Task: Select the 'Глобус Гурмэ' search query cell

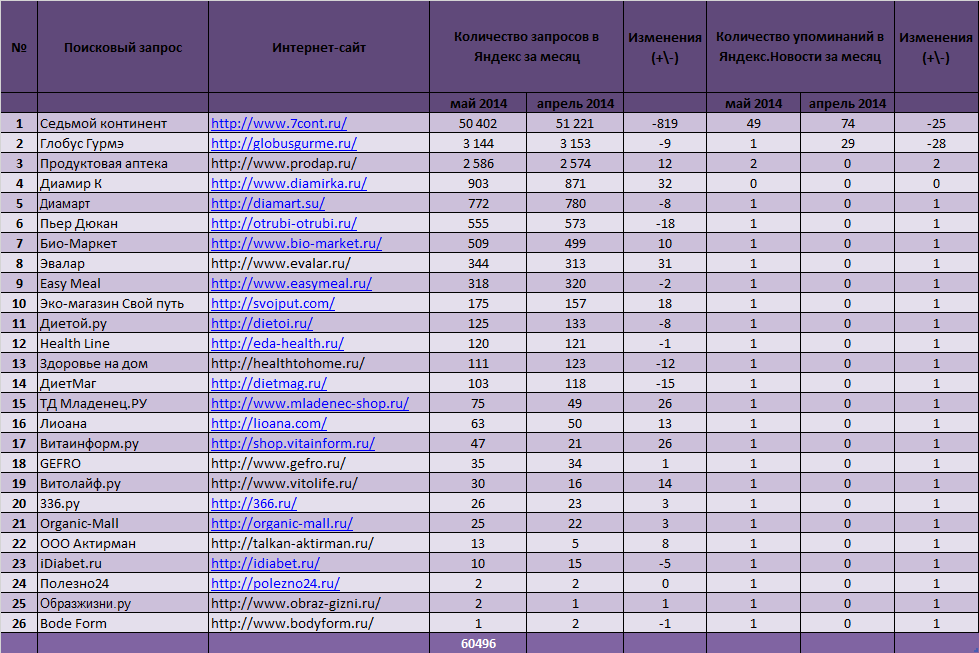Action: (x=123, y=144)
